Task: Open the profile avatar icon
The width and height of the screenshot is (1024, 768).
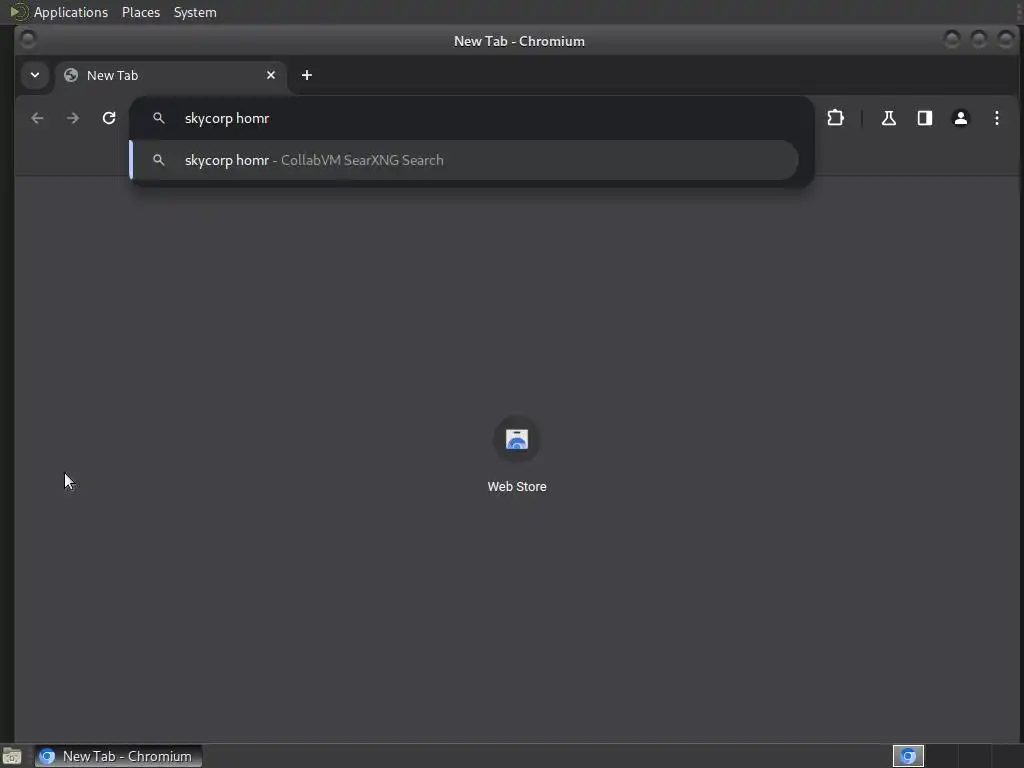Action: click(961, 118)
